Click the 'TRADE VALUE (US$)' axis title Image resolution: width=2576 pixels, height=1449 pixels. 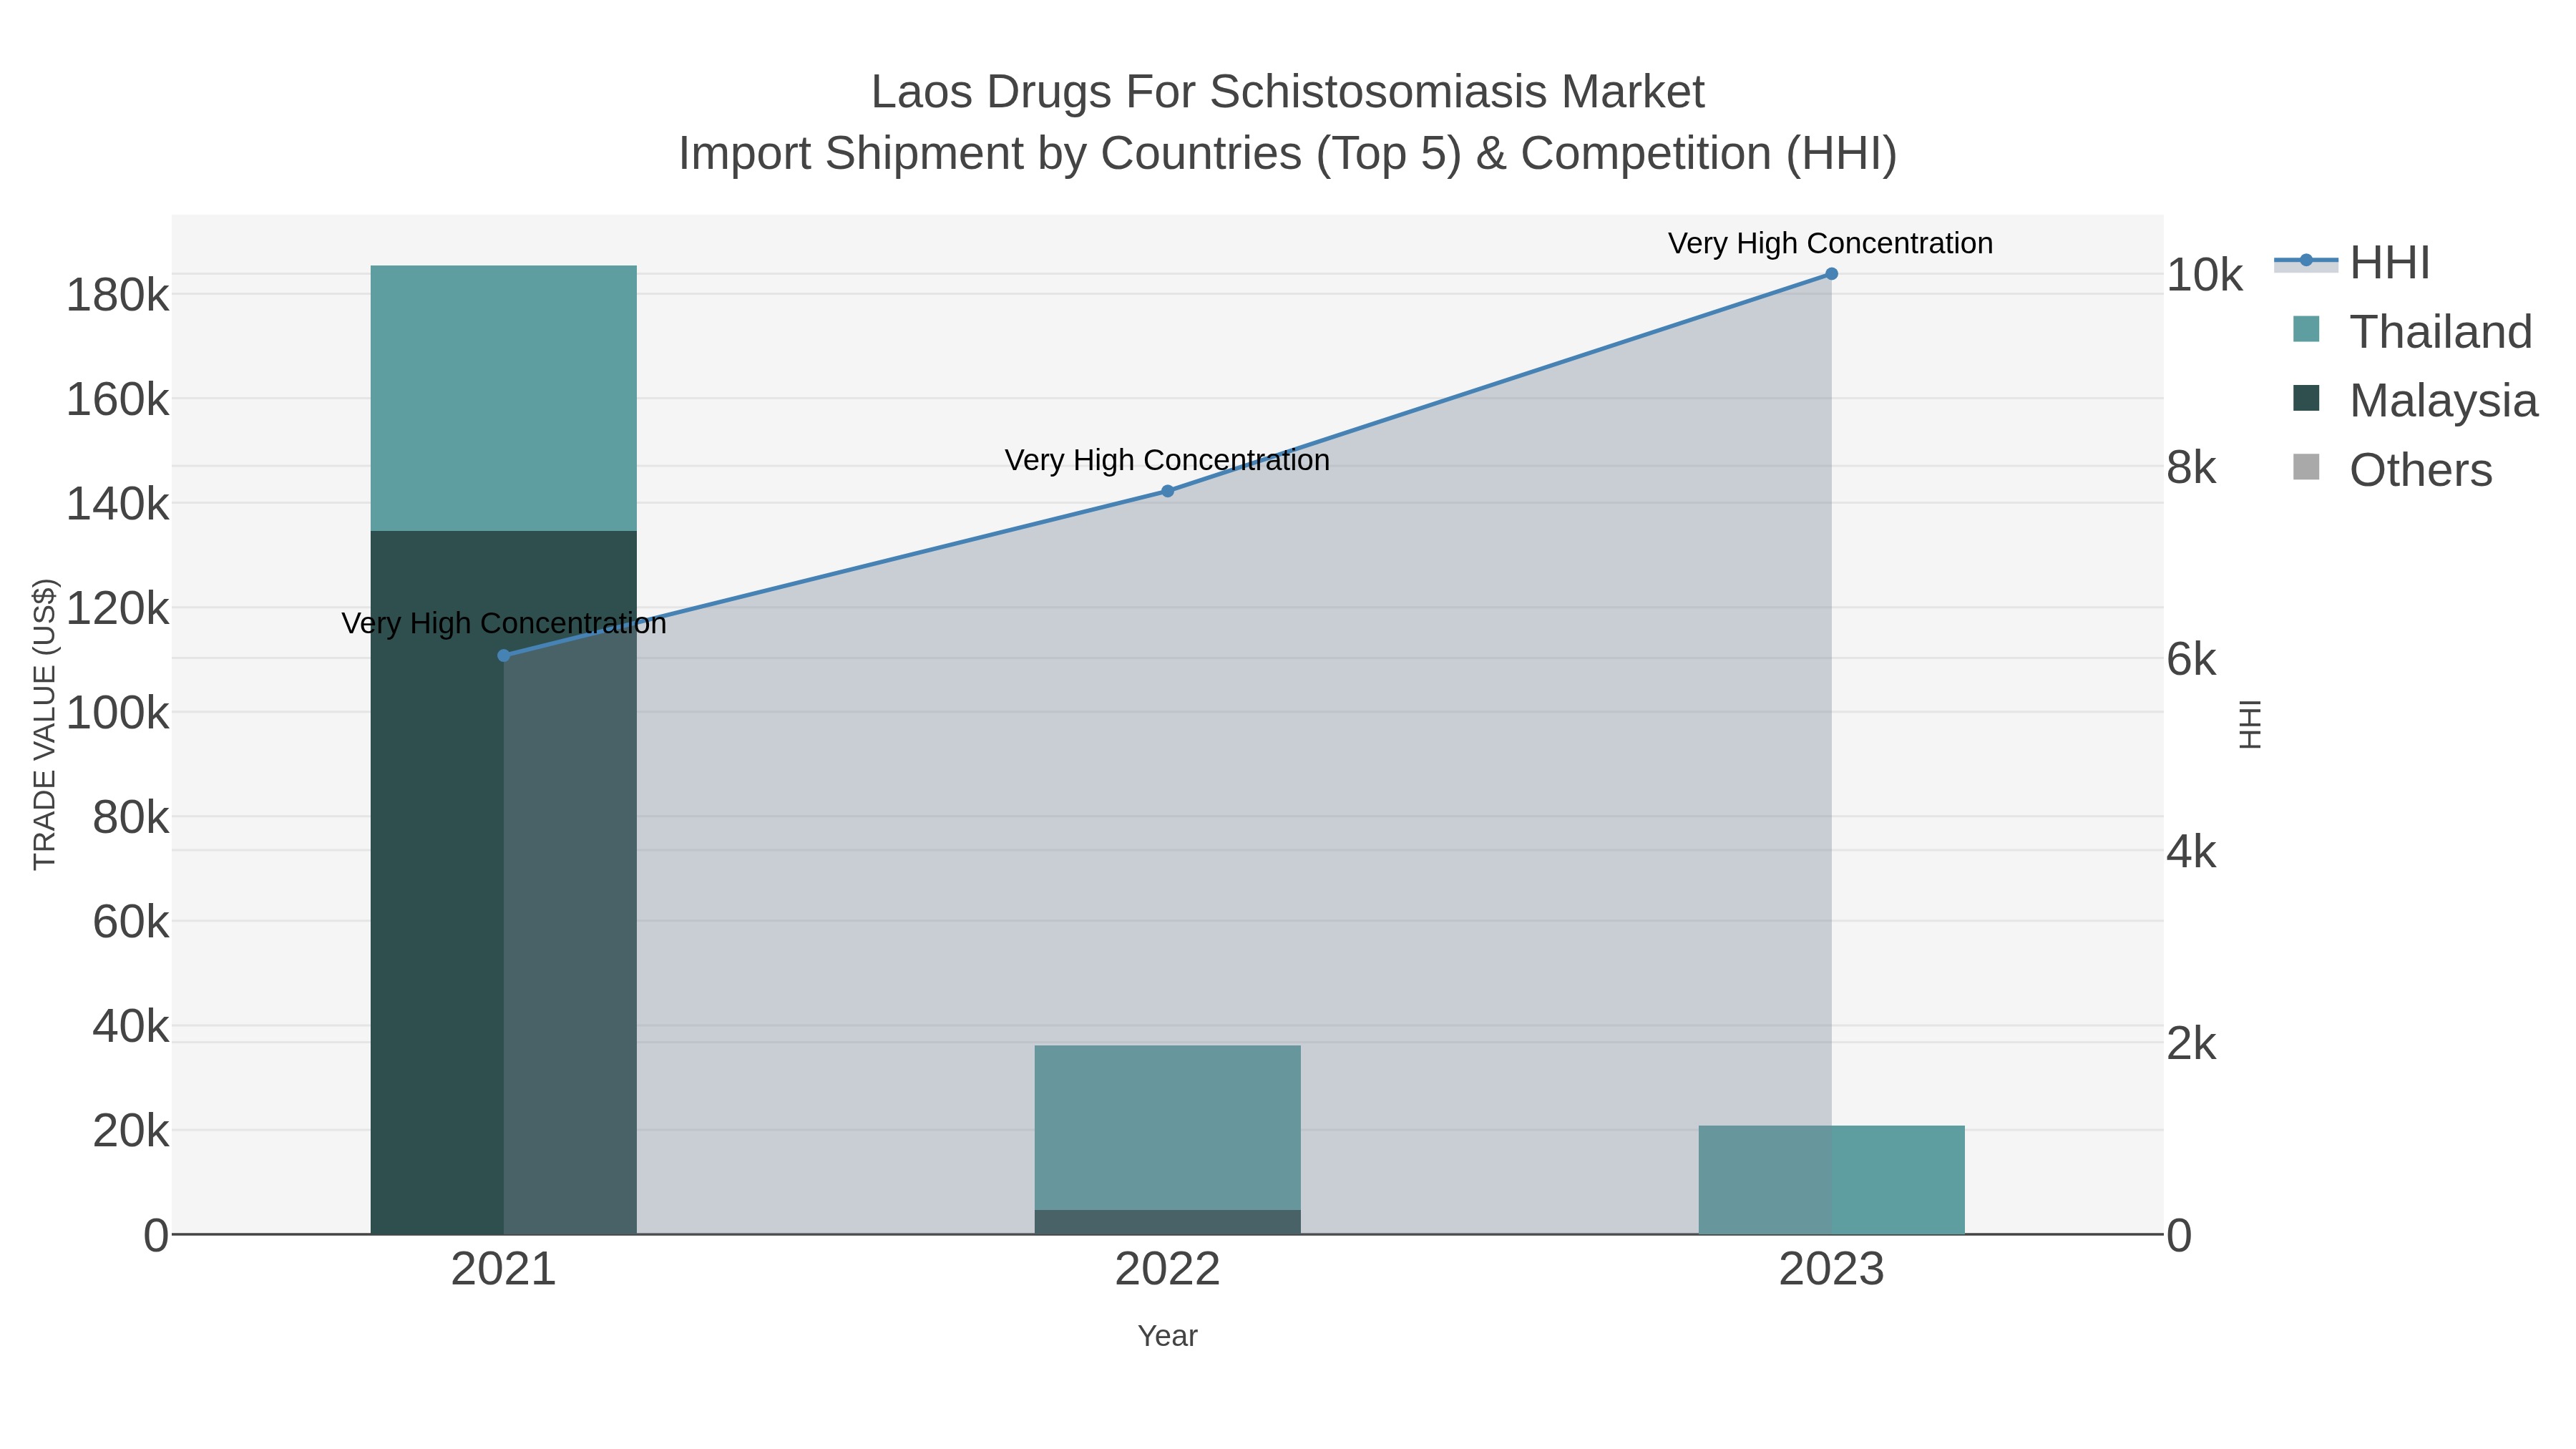coord(45,724)
